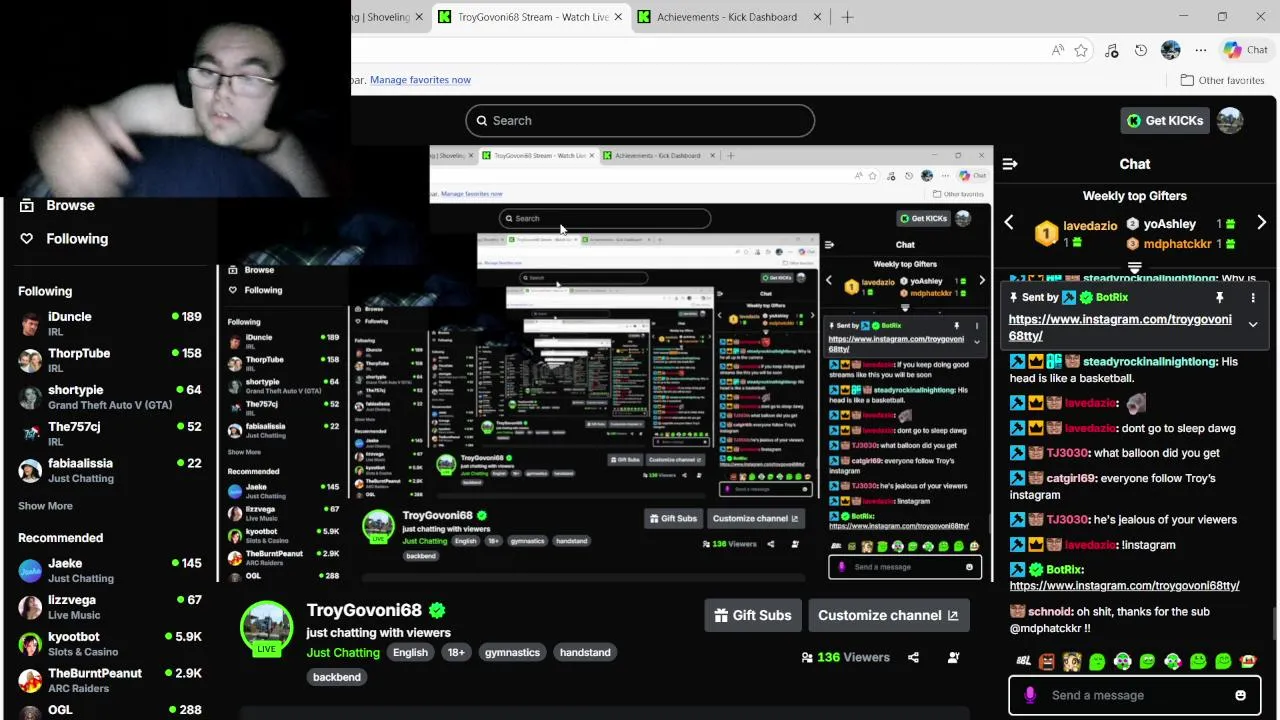The image size is (1280, 720).
Task: Type in the Send a message field
Action: 1135,695
